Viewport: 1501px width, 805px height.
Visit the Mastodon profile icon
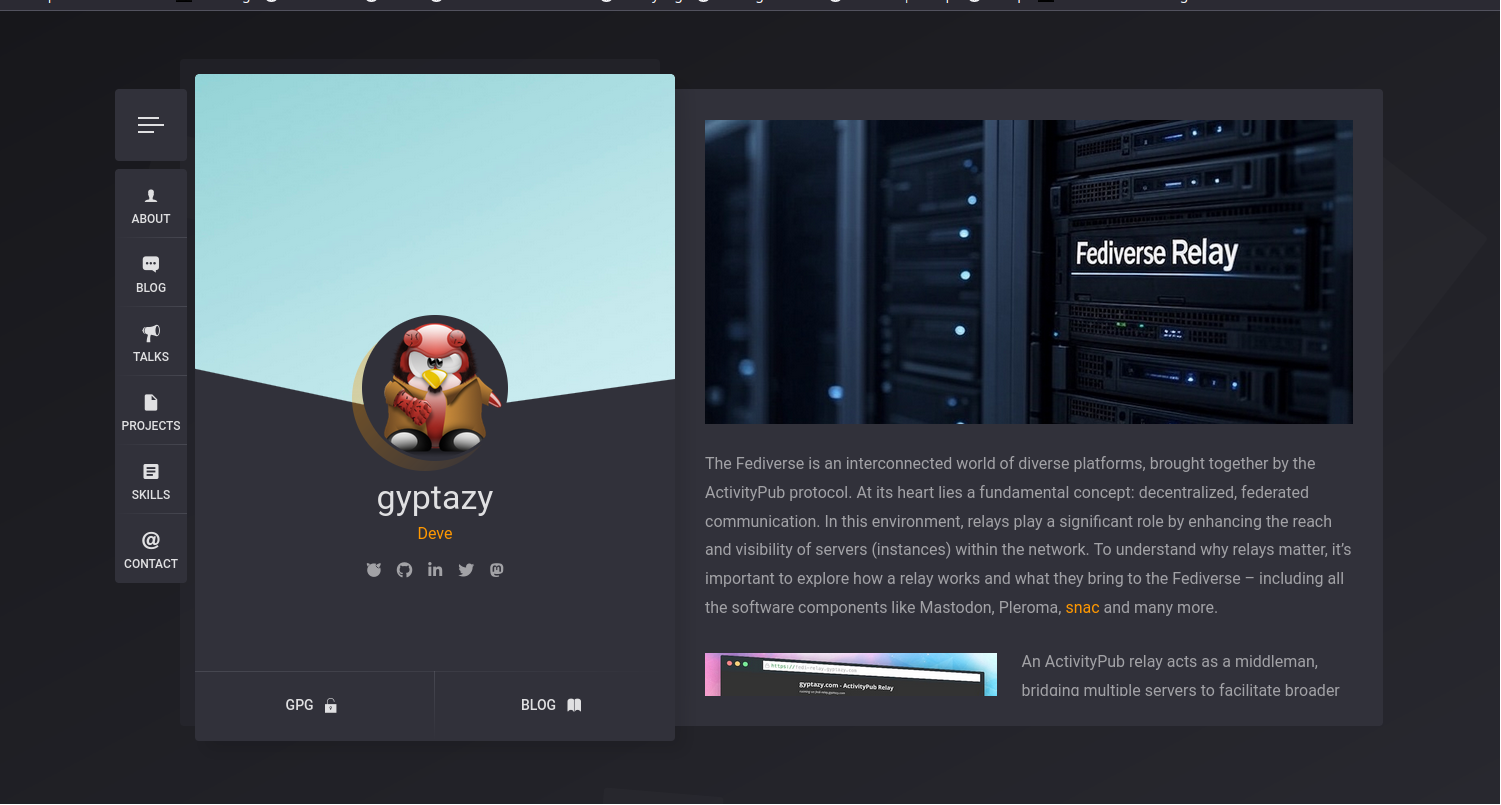click(497, 570)
